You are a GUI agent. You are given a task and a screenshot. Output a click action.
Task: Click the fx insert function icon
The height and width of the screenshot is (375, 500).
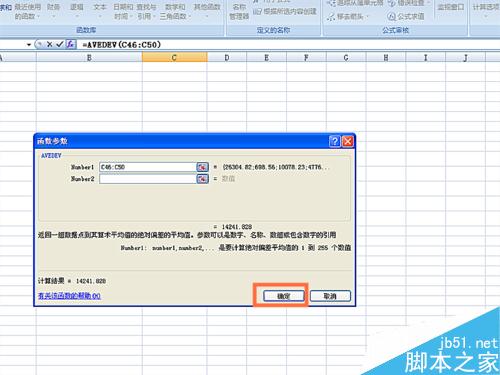[x=70, y=44]
